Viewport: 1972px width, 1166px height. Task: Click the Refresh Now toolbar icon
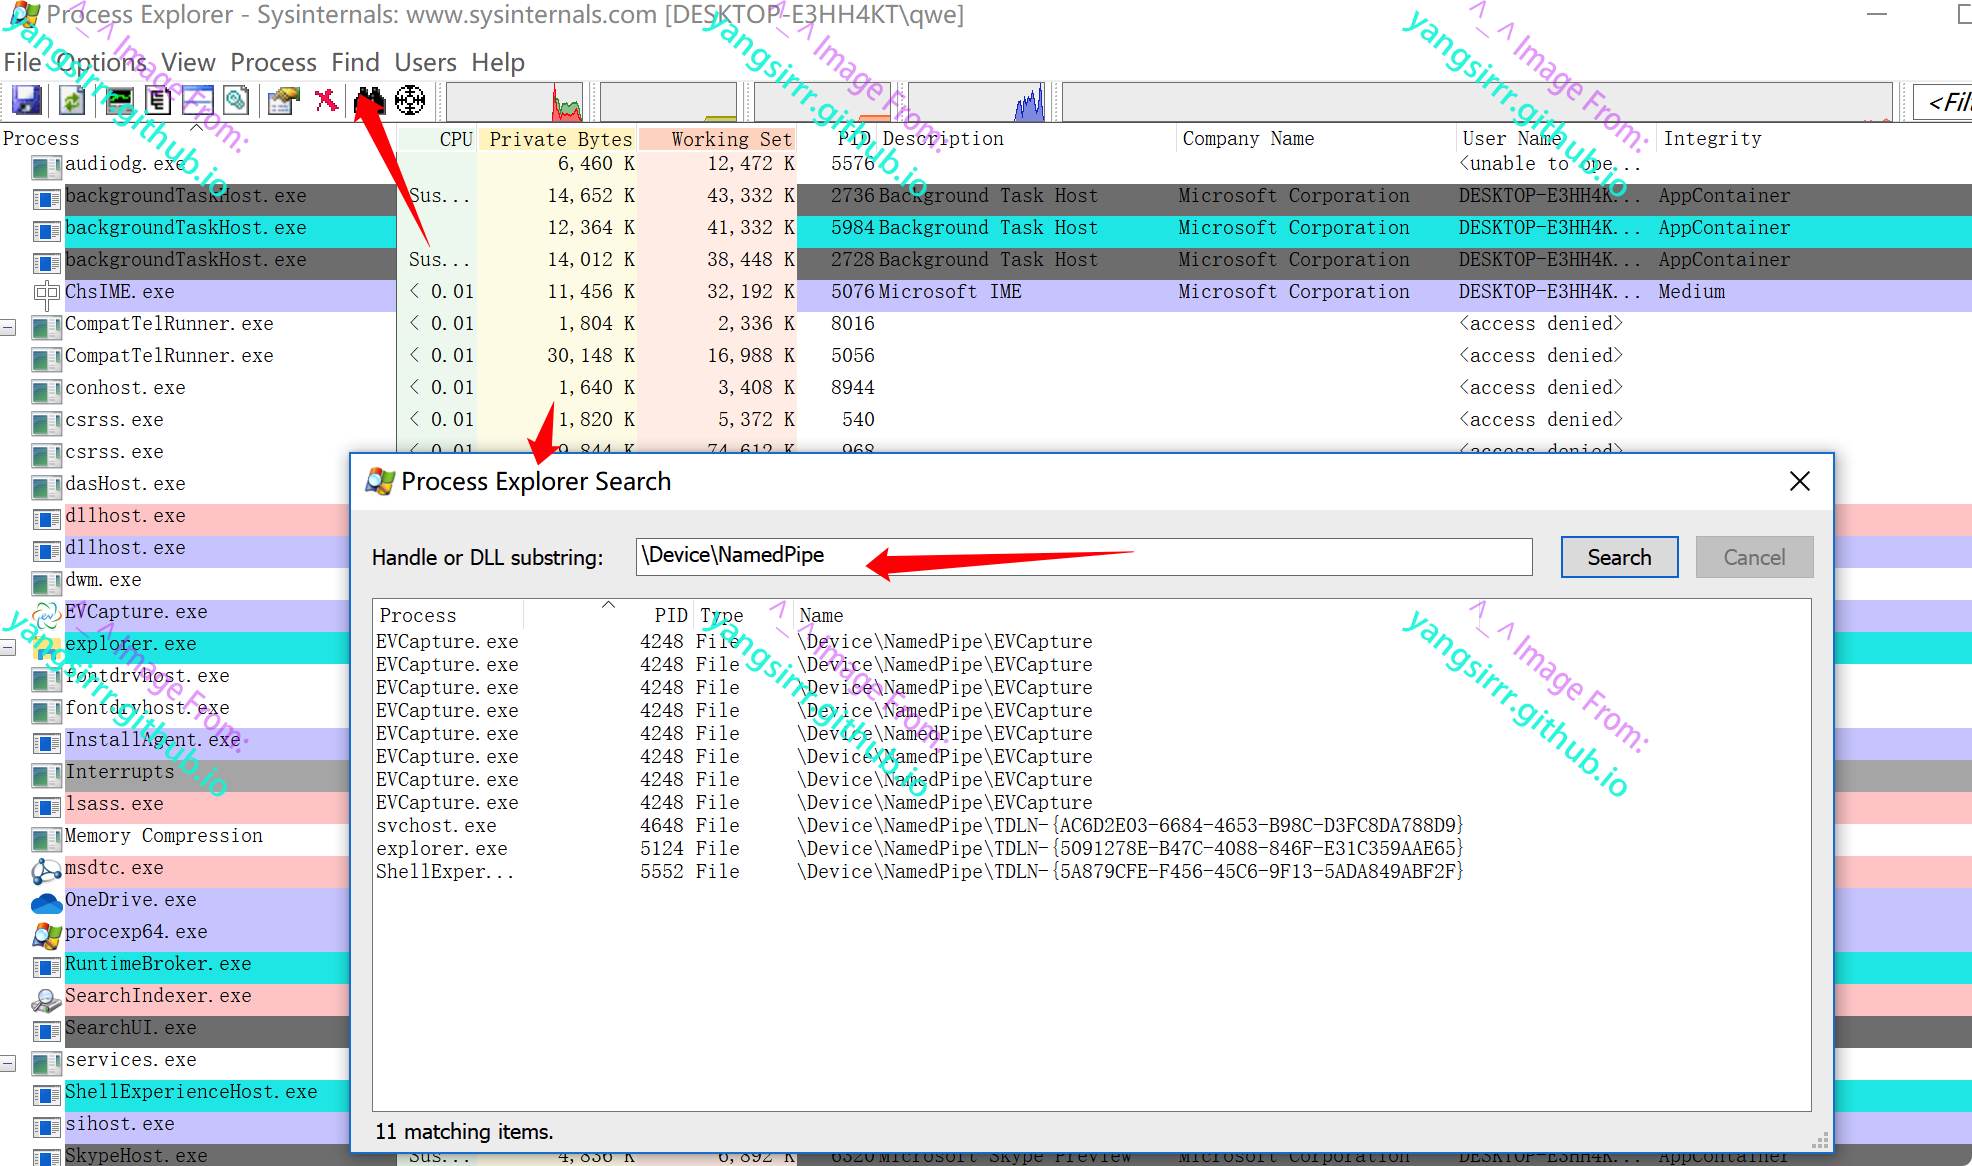pos(71,100)
